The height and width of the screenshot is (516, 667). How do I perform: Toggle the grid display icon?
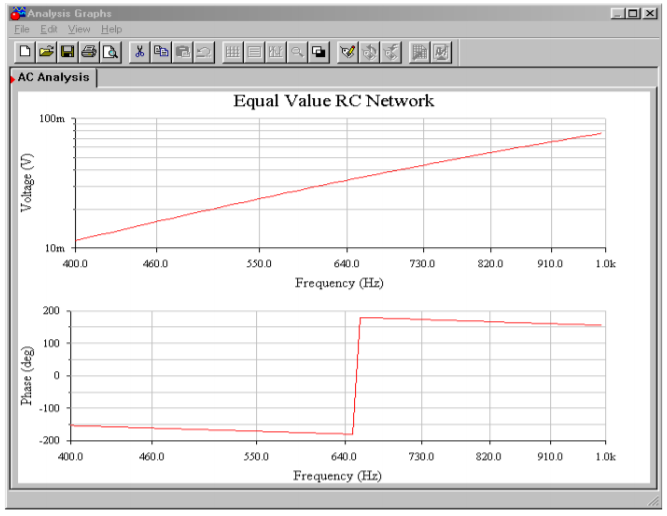pyautogui.click(x=232, y=51)
